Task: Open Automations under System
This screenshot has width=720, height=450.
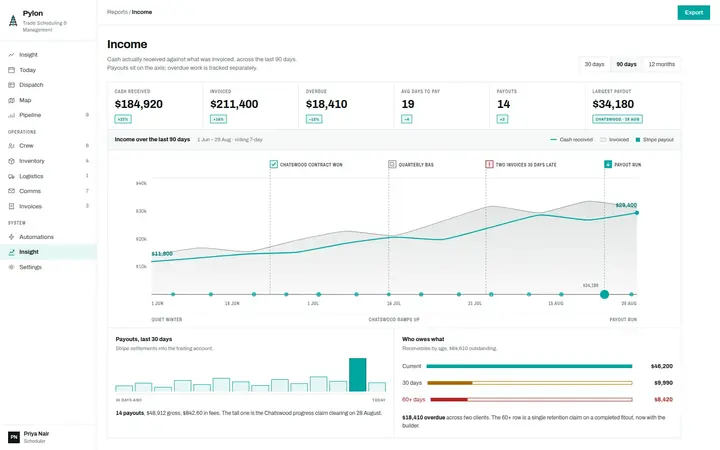Action: (x=48, y=237)
